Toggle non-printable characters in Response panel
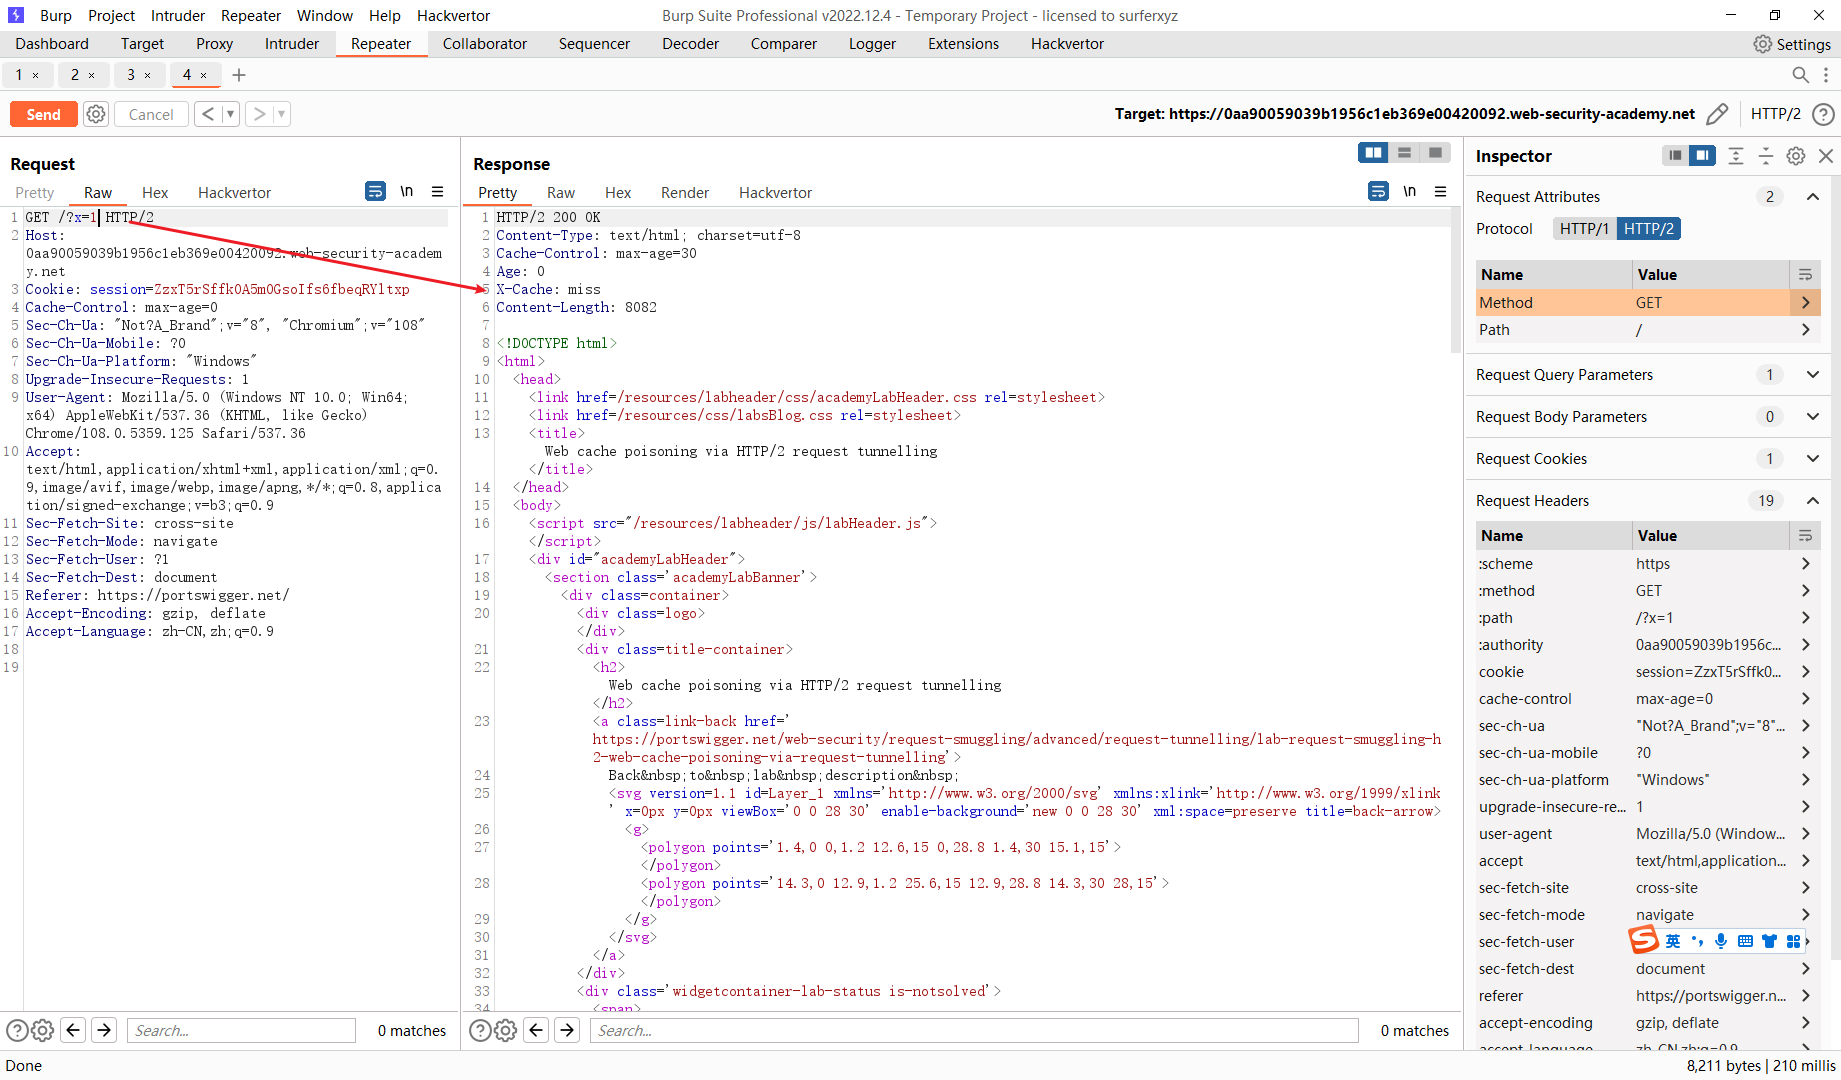 [x=1409, y=191]
